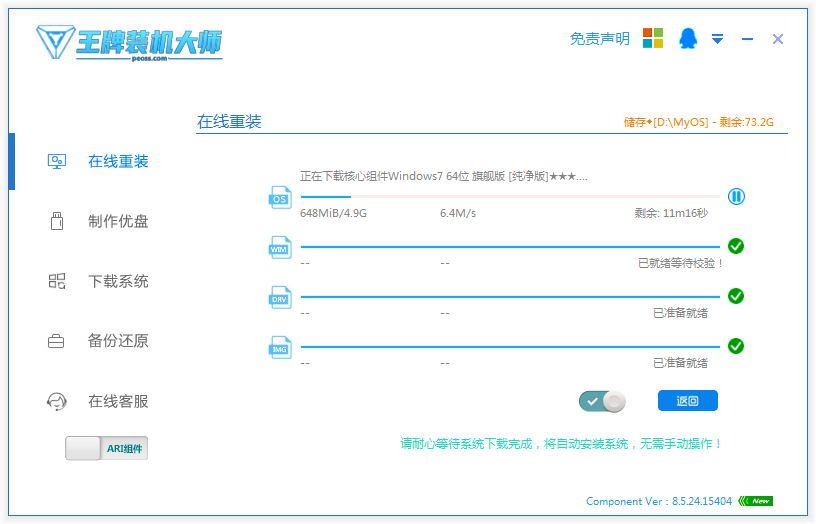Click the 已就绪等待校验！ status text
The height and width of the screenshot is (524, 816).
(x=681, y=263)
